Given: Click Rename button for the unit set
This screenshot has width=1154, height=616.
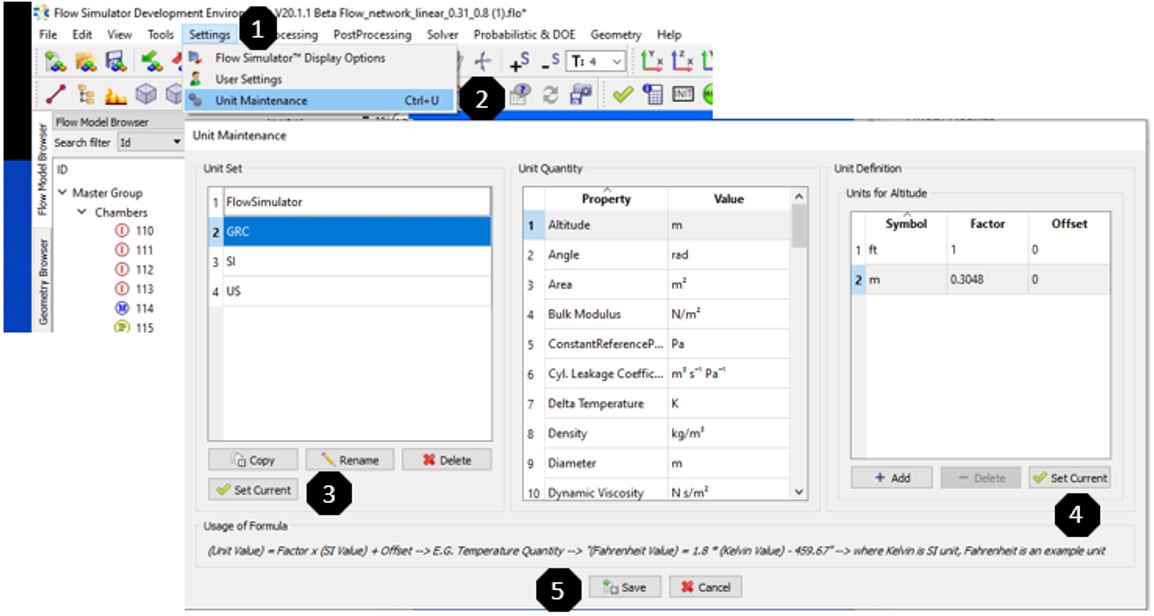Looking at the screenshot, I should click(350, 460).
